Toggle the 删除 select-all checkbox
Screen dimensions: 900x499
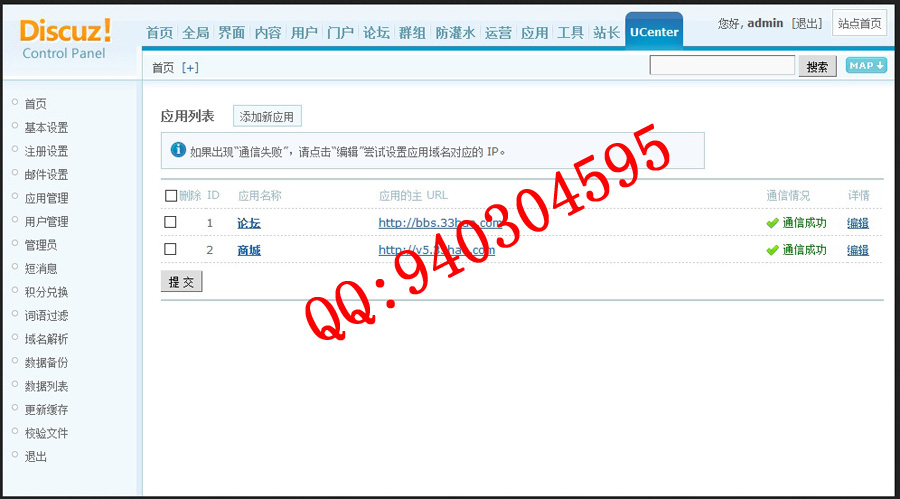(x=170, y=196)
